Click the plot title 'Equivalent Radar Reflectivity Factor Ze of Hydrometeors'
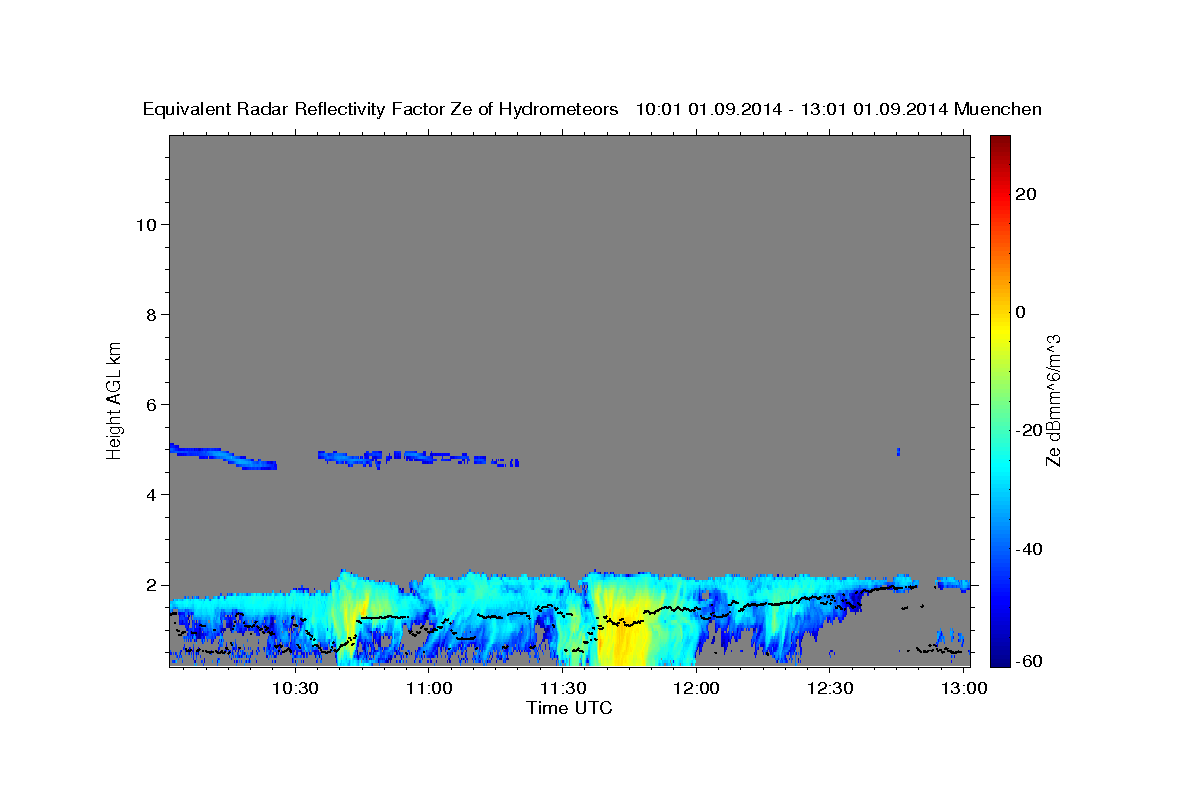The height and width of the screenshot is (800, 1200). (x=381, y=109)
